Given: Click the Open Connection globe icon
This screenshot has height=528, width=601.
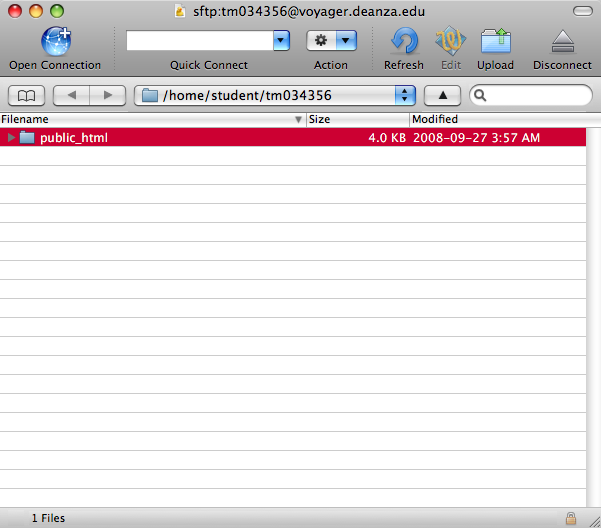Looking at the screenshot, I should click(x=56, y=41).
